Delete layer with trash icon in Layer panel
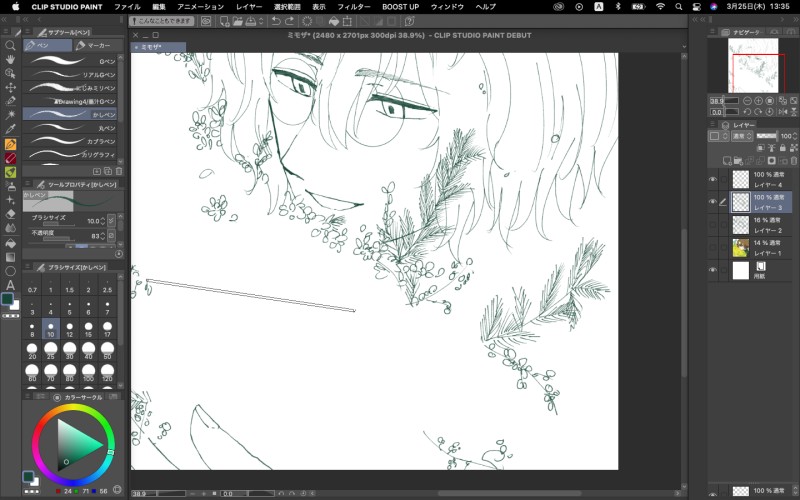800x500 pixels. click(x=793, y=161)
